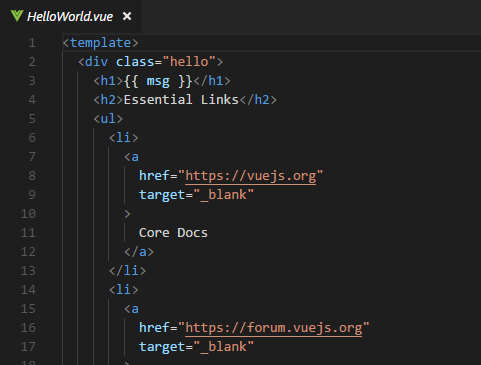Click line number 5 in the gutter
Image resolution: width=481 pixels, height=365 pixels.
[32, 119]
